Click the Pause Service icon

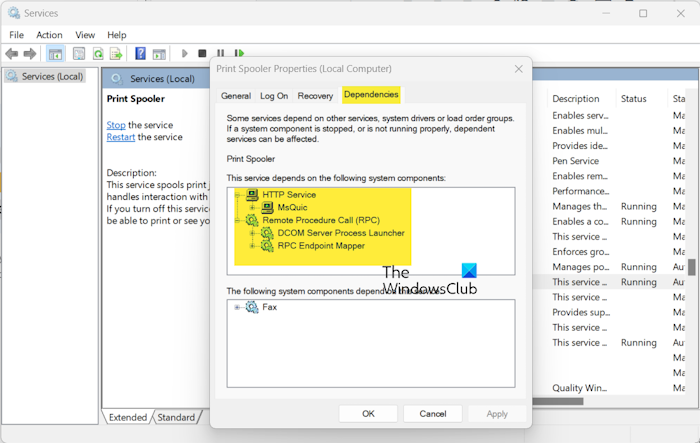point(221,53)
